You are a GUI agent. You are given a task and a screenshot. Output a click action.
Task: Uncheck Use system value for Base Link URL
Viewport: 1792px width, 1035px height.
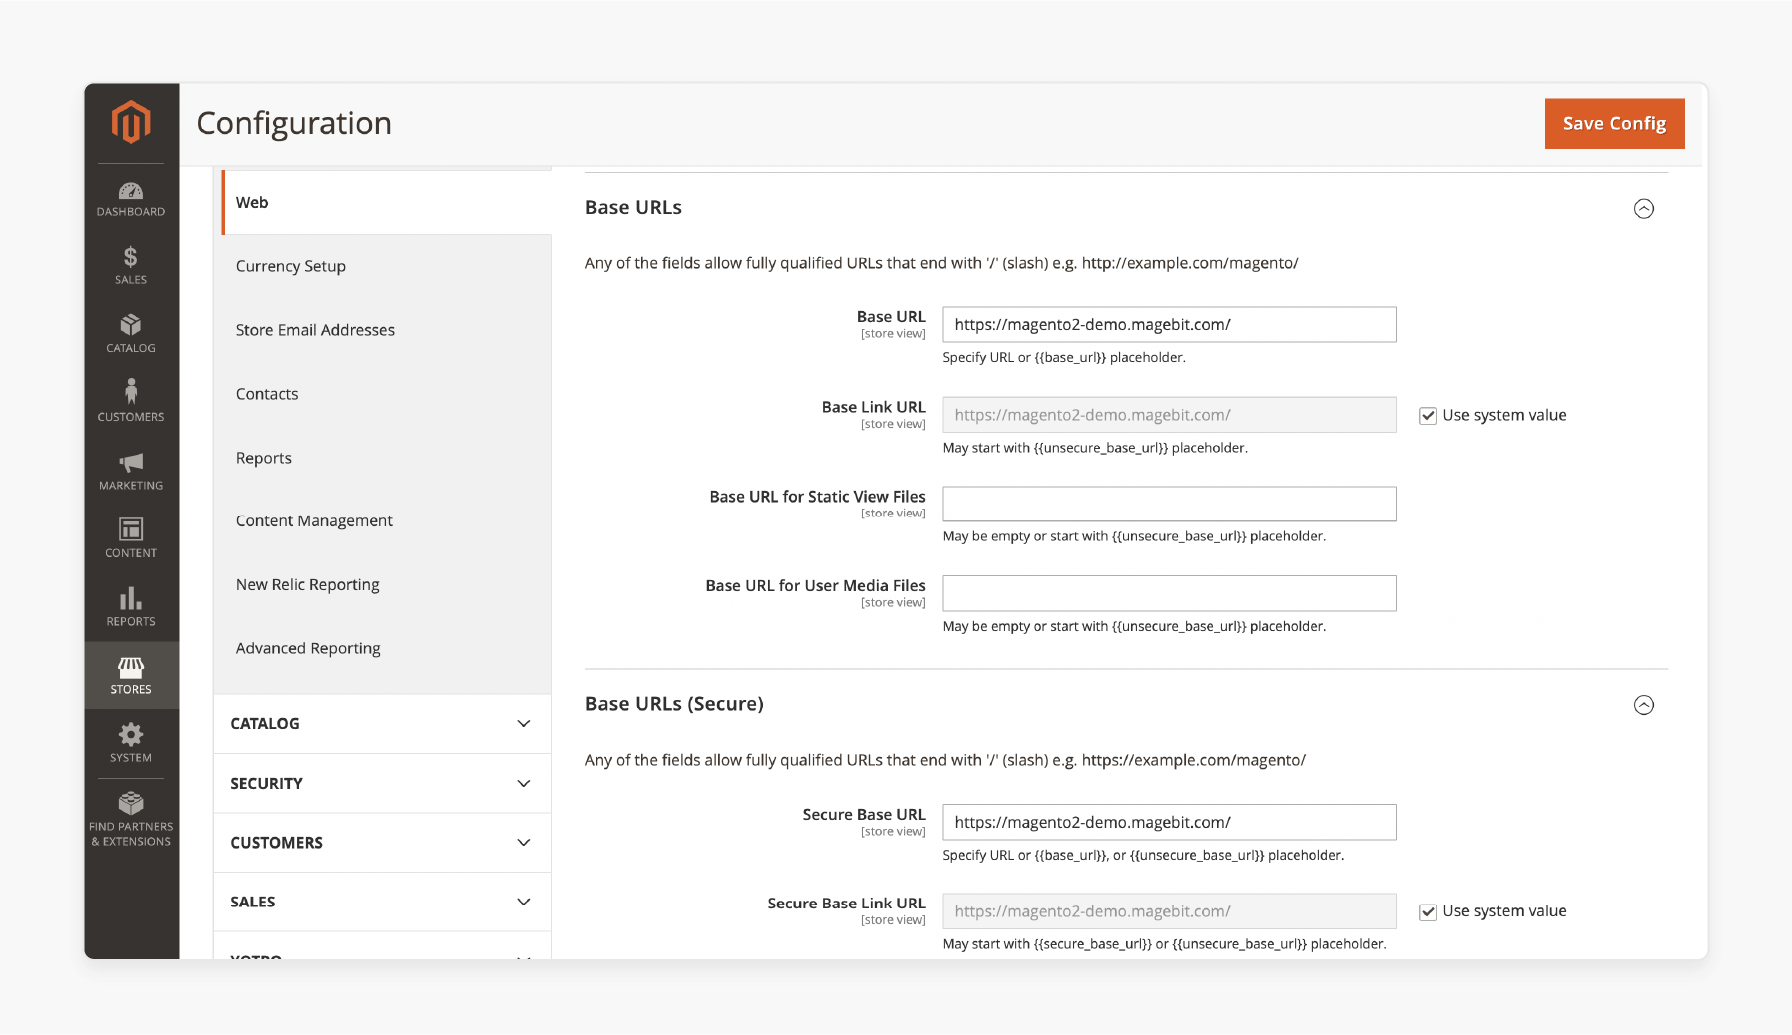pos(1428,416)
